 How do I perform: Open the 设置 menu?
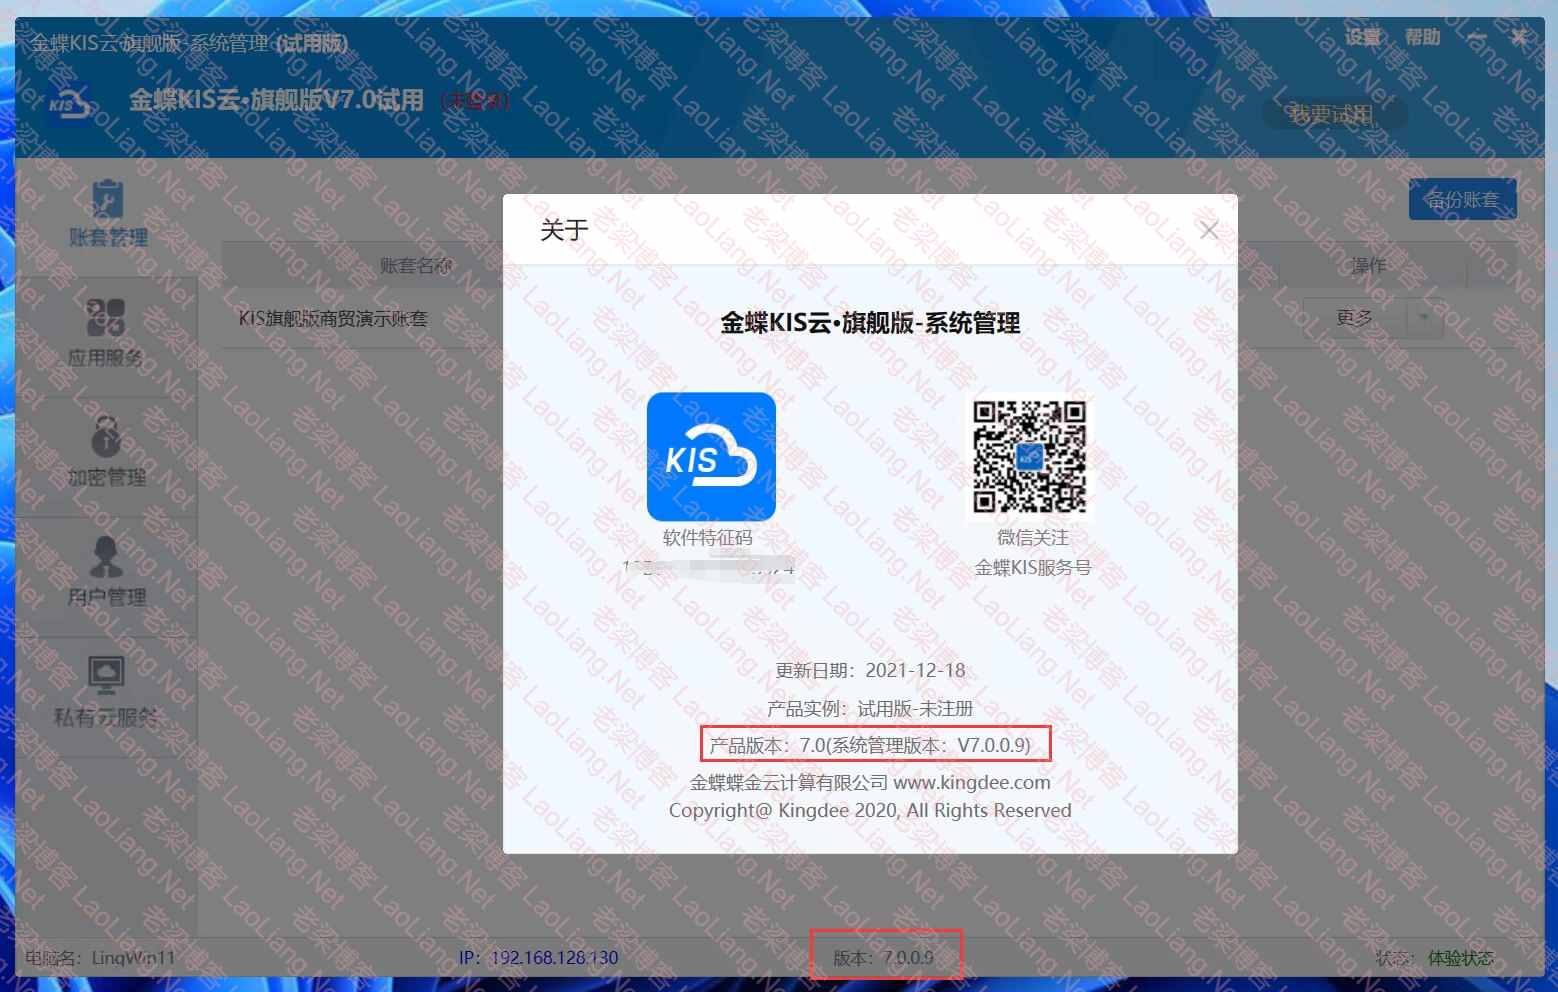(1362, 38)
